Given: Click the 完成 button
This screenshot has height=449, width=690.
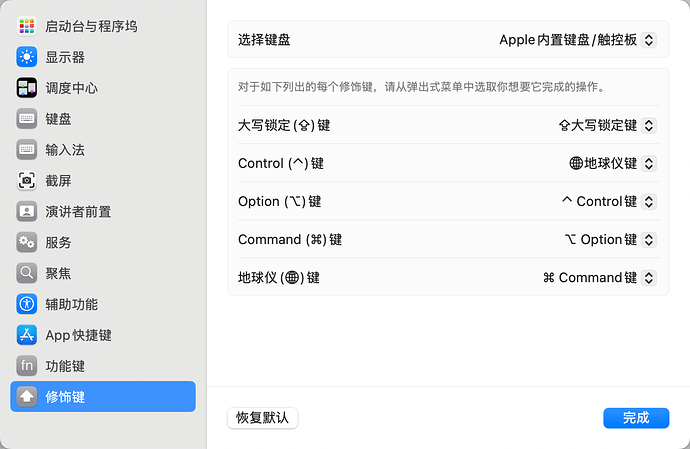Looking at the screenshot, I should click(x=636, y=418).
